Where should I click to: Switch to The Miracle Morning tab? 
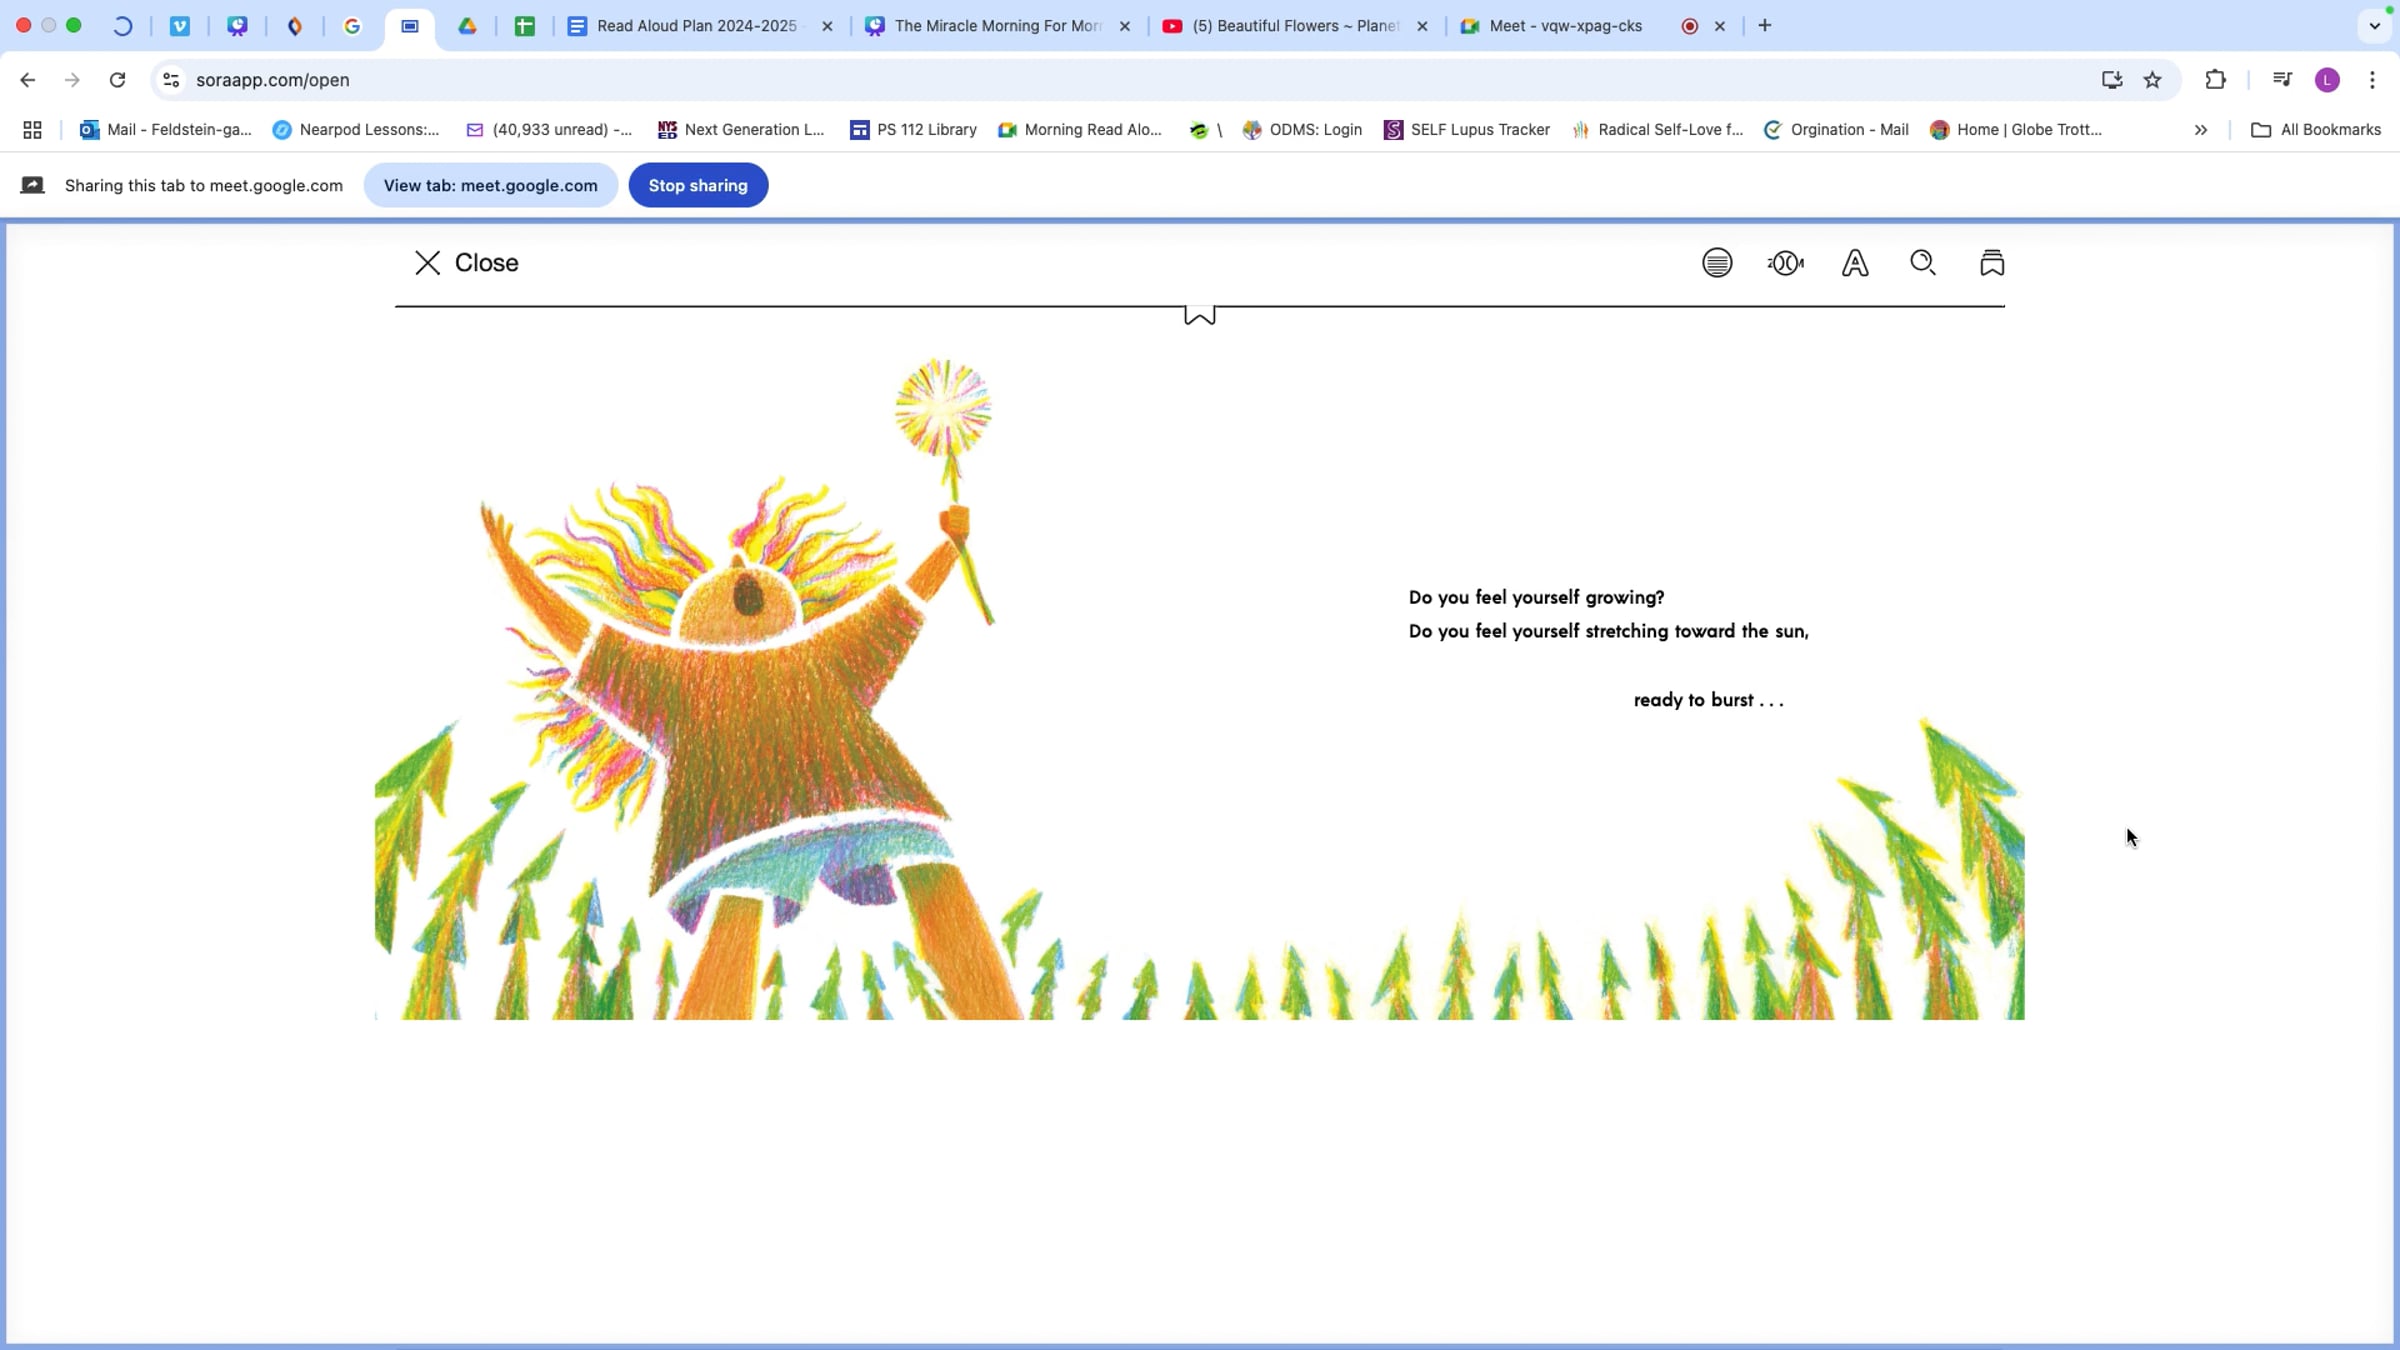[x=997, y=26]
